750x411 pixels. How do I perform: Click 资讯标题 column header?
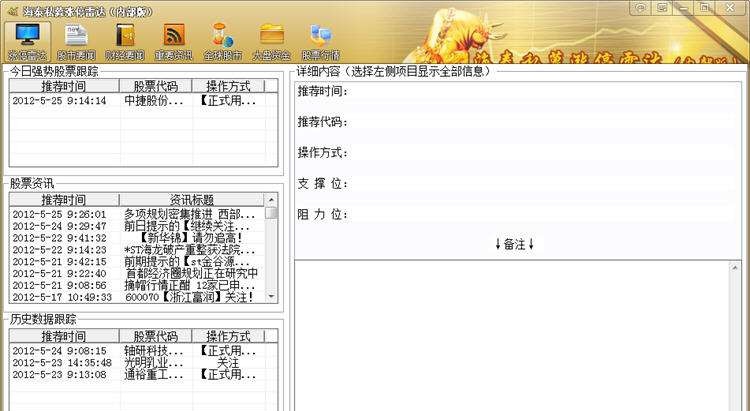click(192, 200)
